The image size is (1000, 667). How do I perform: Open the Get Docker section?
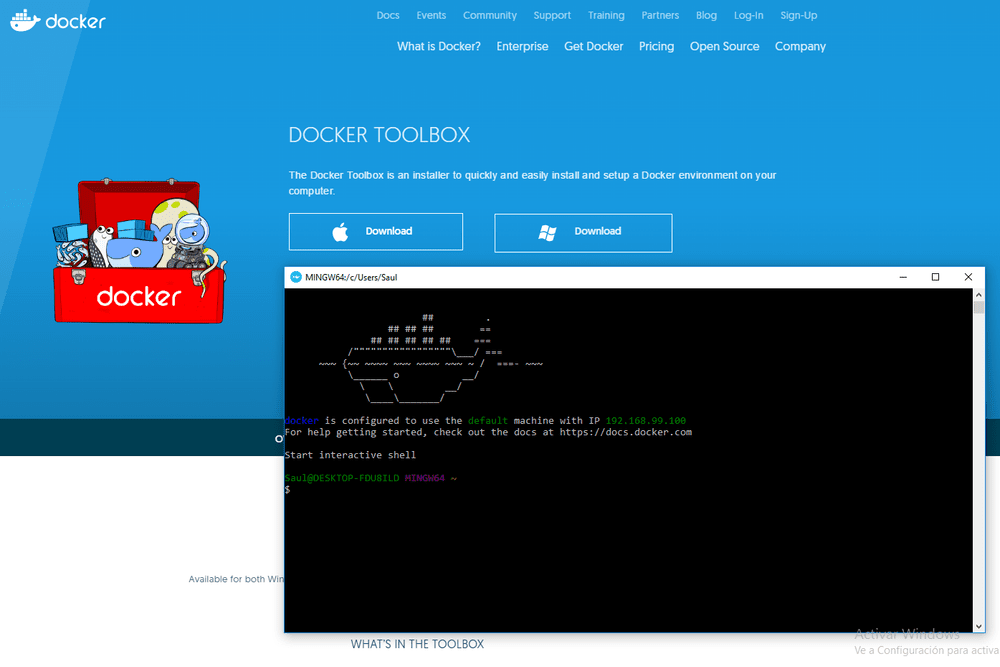click(x=593, y=46)
